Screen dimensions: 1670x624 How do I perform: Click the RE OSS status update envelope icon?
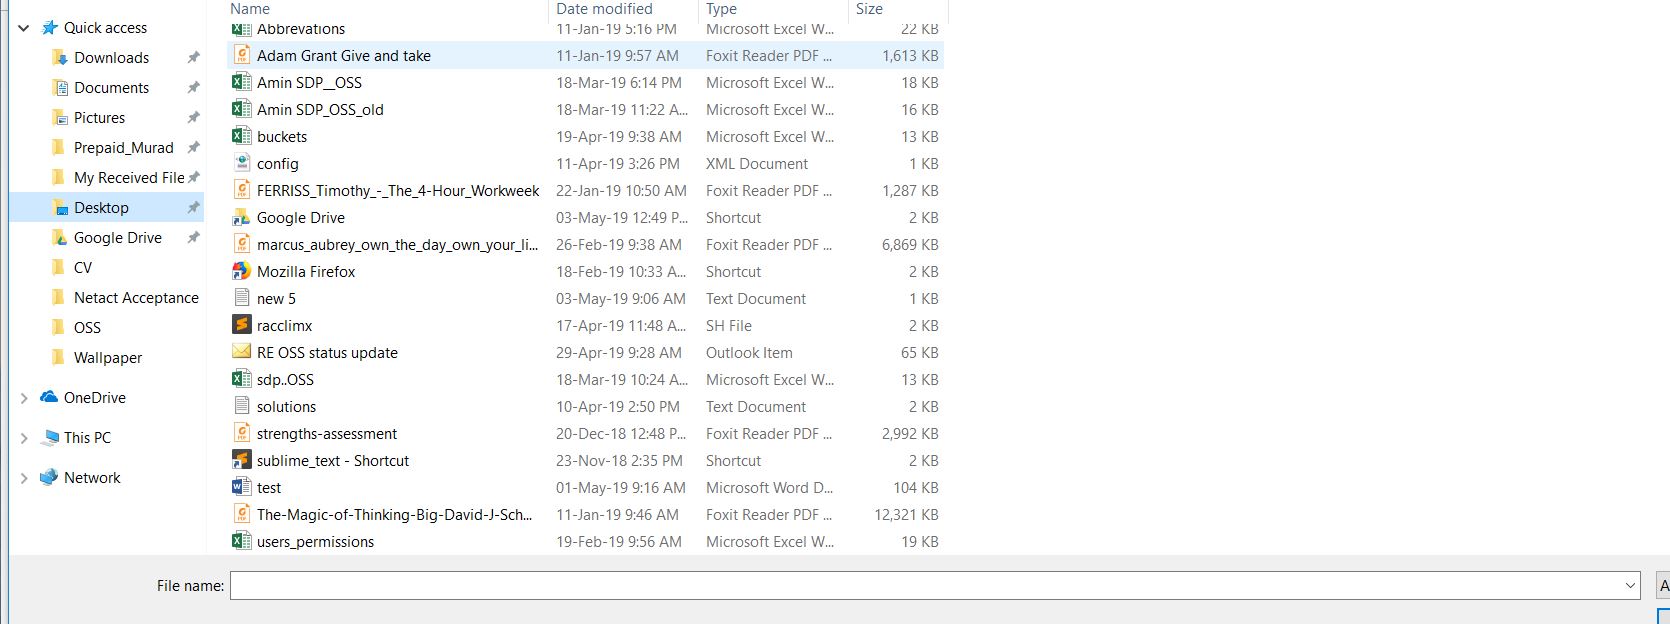point(241,352)
